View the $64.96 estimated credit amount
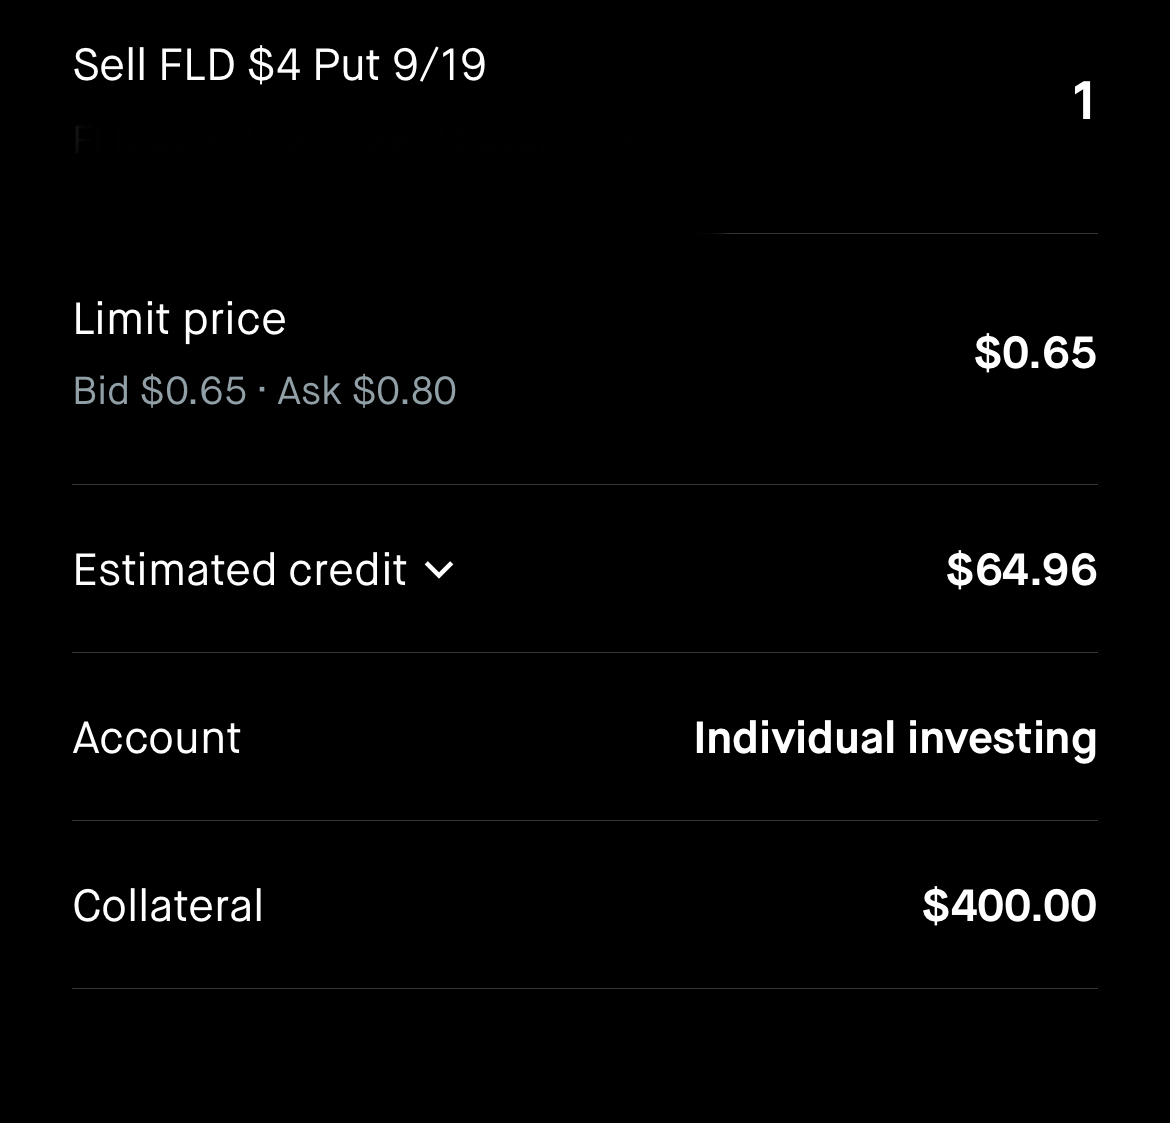Screen dimensions: 1170x1123 [1022, 569]
